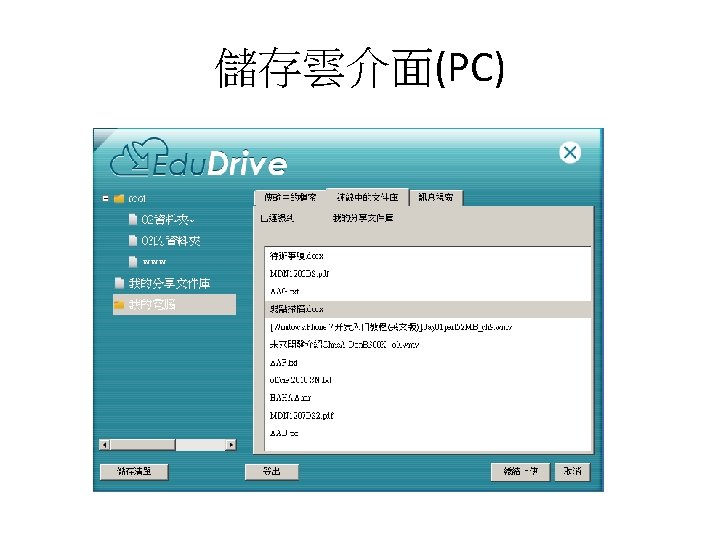Collapse the root tree node
Image resolution: width=720 pixels, height=540 pixels.
[106, 198]
